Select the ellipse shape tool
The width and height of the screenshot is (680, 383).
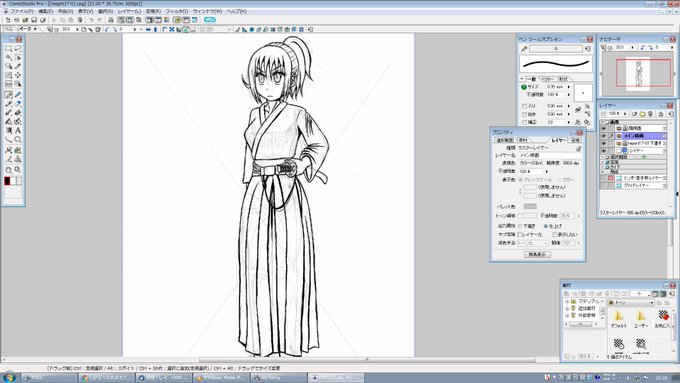click(x=18, y=139)
